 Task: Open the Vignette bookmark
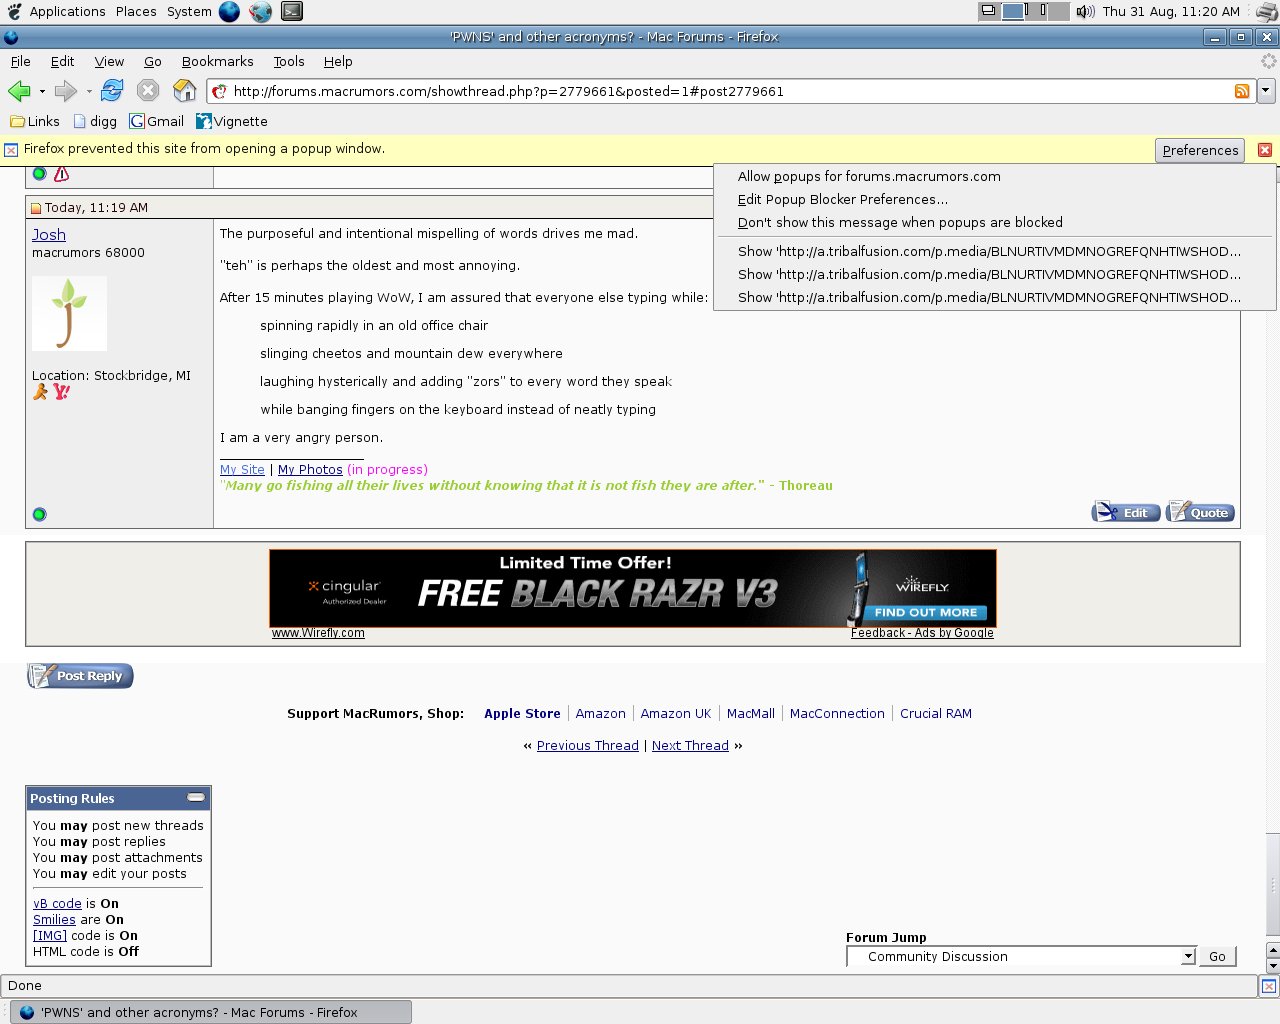[x=232, y=121]
